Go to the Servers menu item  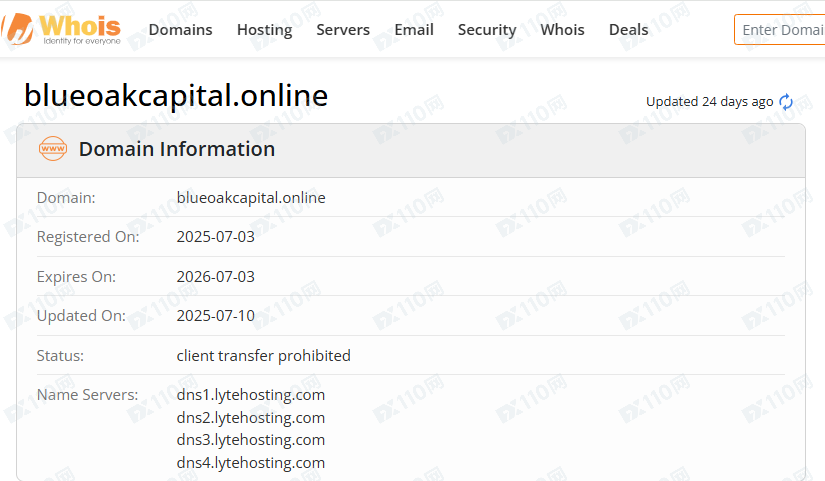tap(343, 30)
